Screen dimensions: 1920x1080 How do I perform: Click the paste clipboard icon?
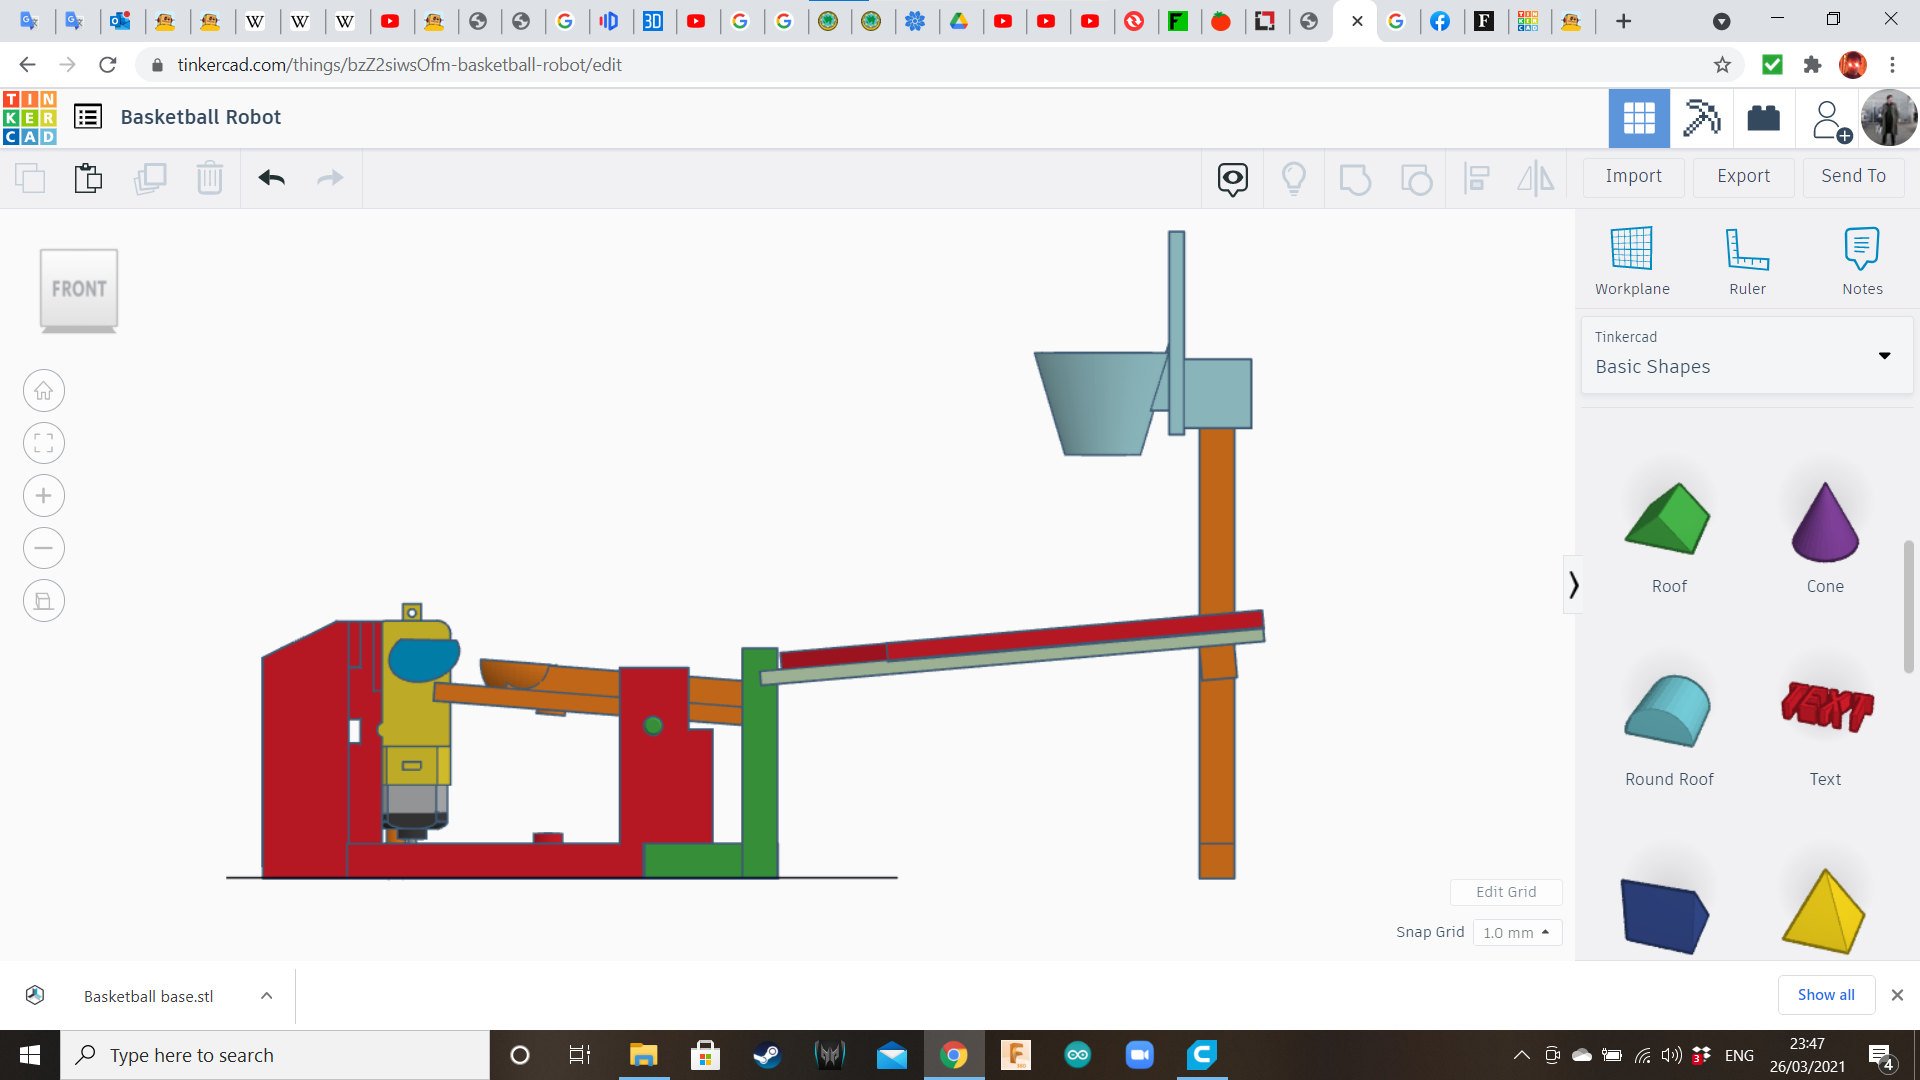coord(88,178)
